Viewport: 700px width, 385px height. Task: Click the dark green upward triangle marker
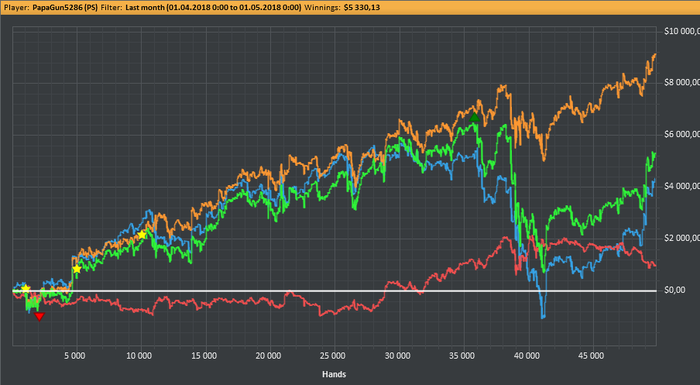tap(475, 117)
